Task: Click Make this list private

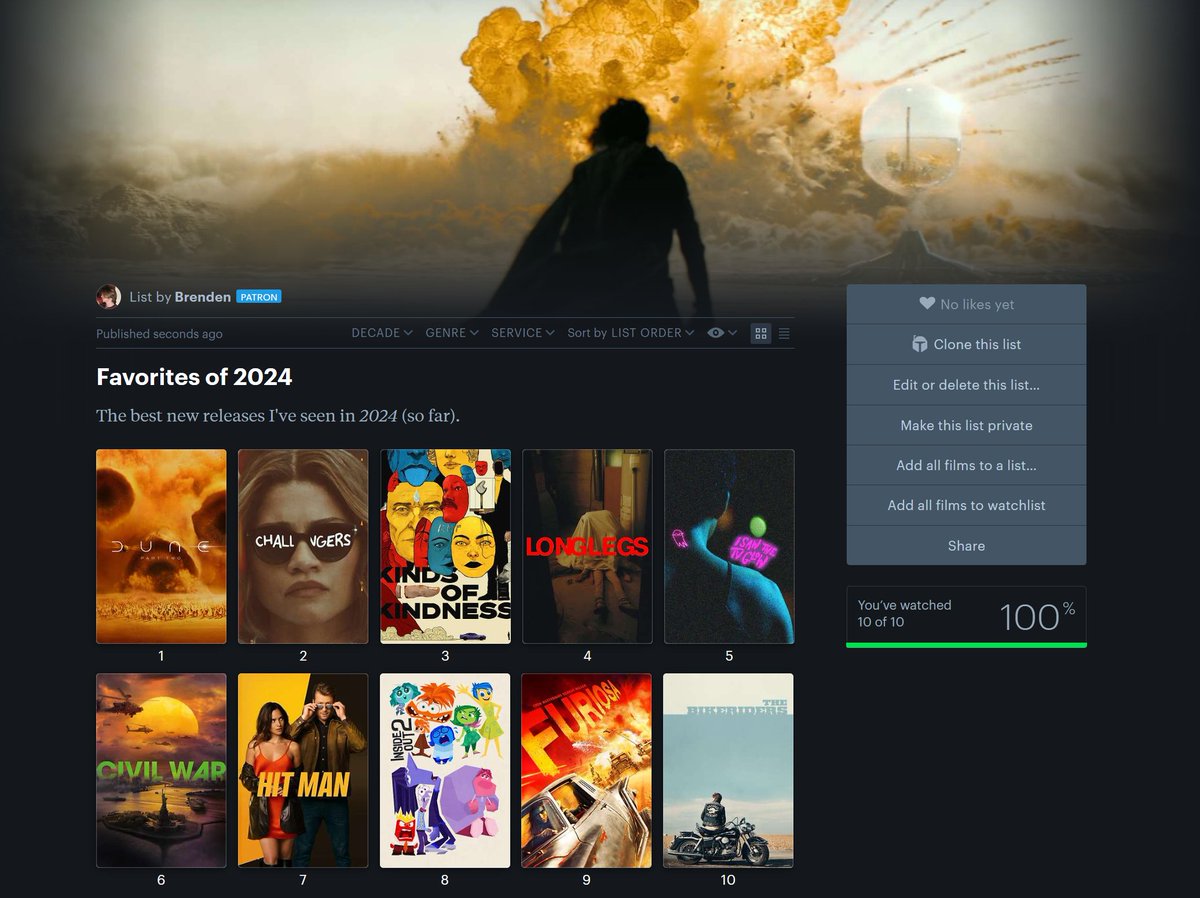Action: (966, 425)
